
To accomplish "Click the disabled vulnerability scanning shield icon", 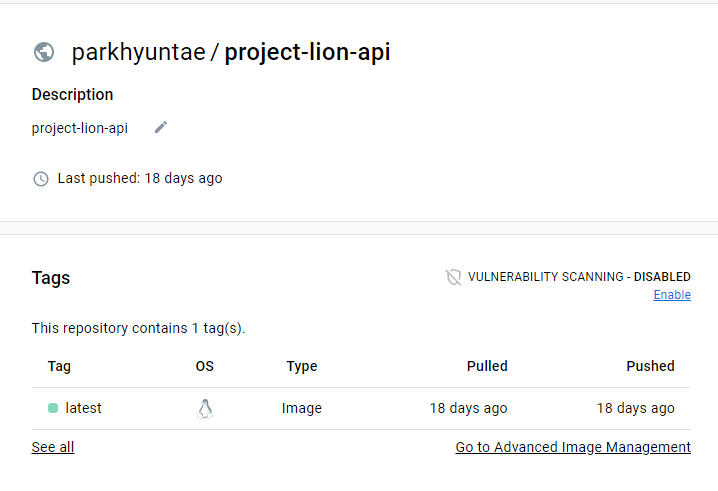I will (453, 277).
